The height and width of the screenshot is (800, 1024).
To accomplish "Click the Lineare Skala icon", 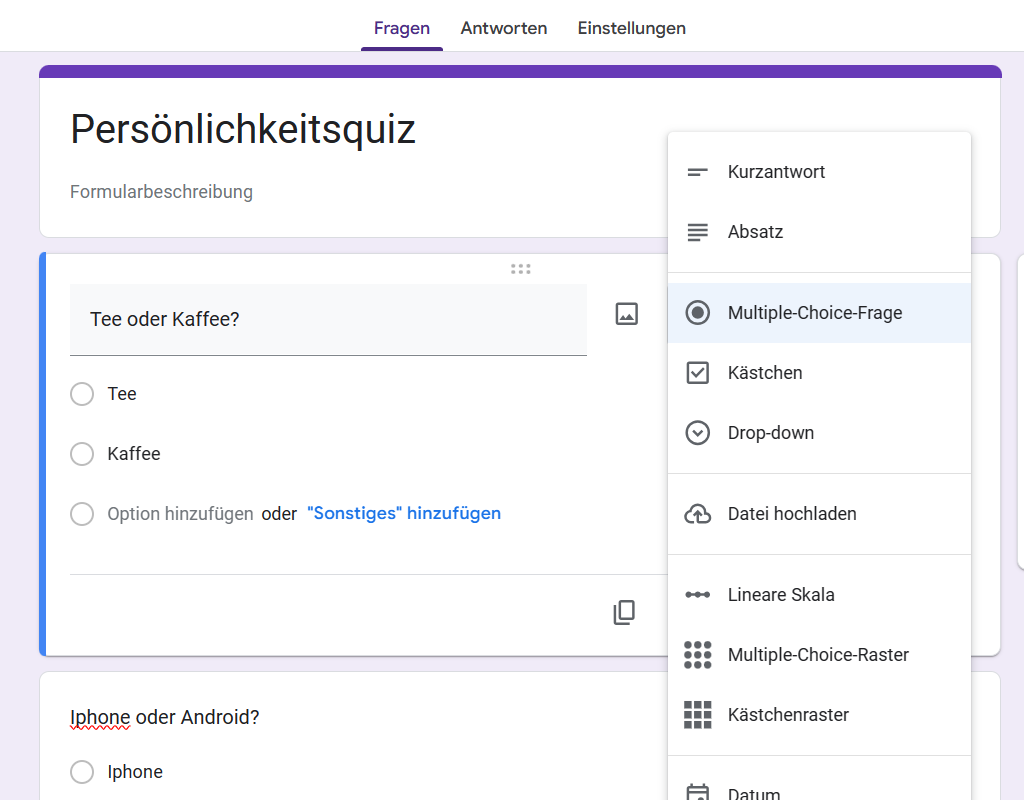I will coord(697,595).
